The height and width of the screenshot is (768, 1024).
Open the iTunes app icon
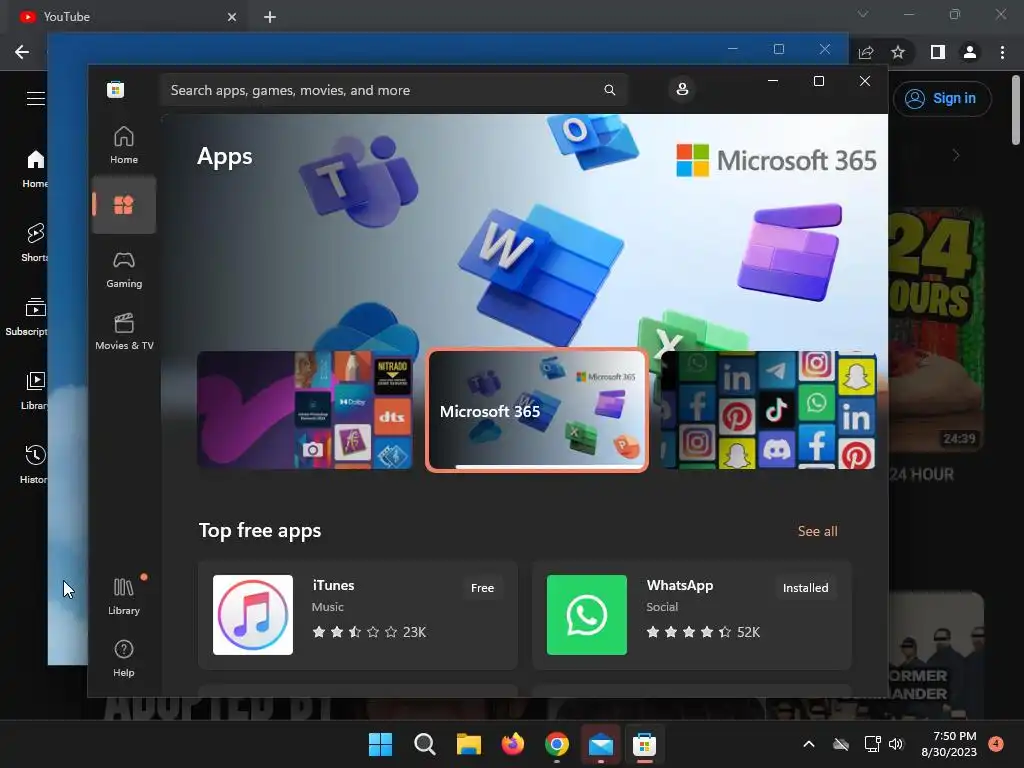[x=253, y=615]
